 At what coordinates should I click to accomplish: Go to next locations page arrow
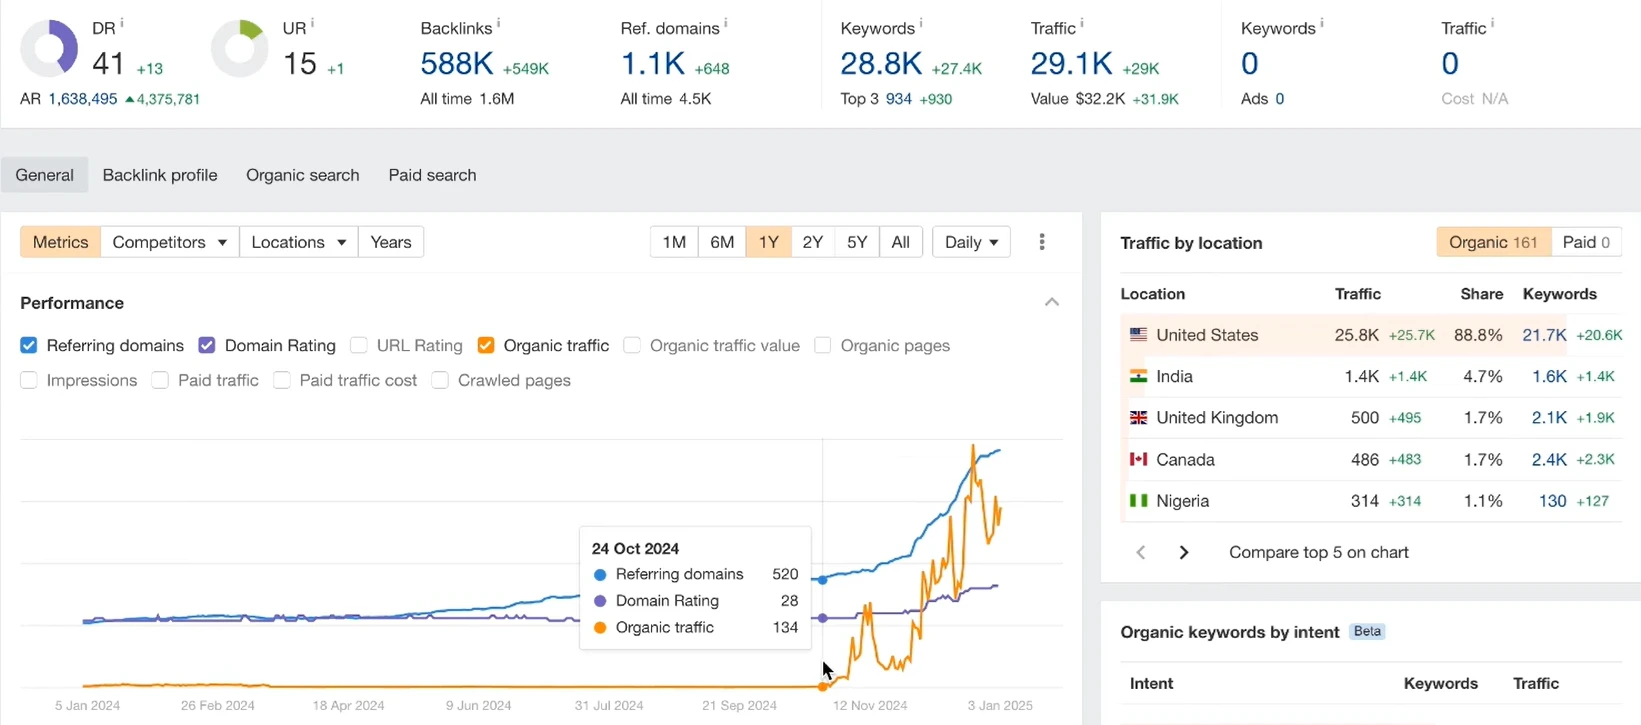(1184, 552)
